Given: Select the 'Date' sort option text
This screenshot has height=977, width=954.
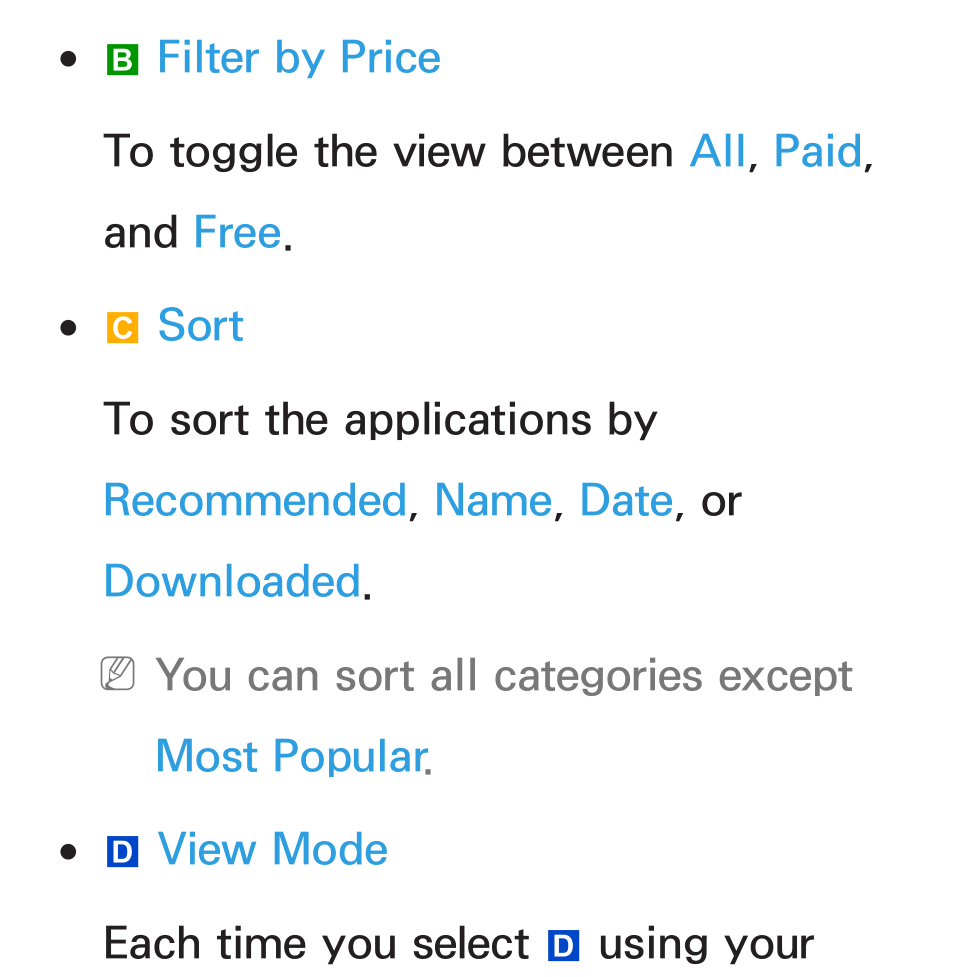Looking at the screenshot, I should pos(626,500).
